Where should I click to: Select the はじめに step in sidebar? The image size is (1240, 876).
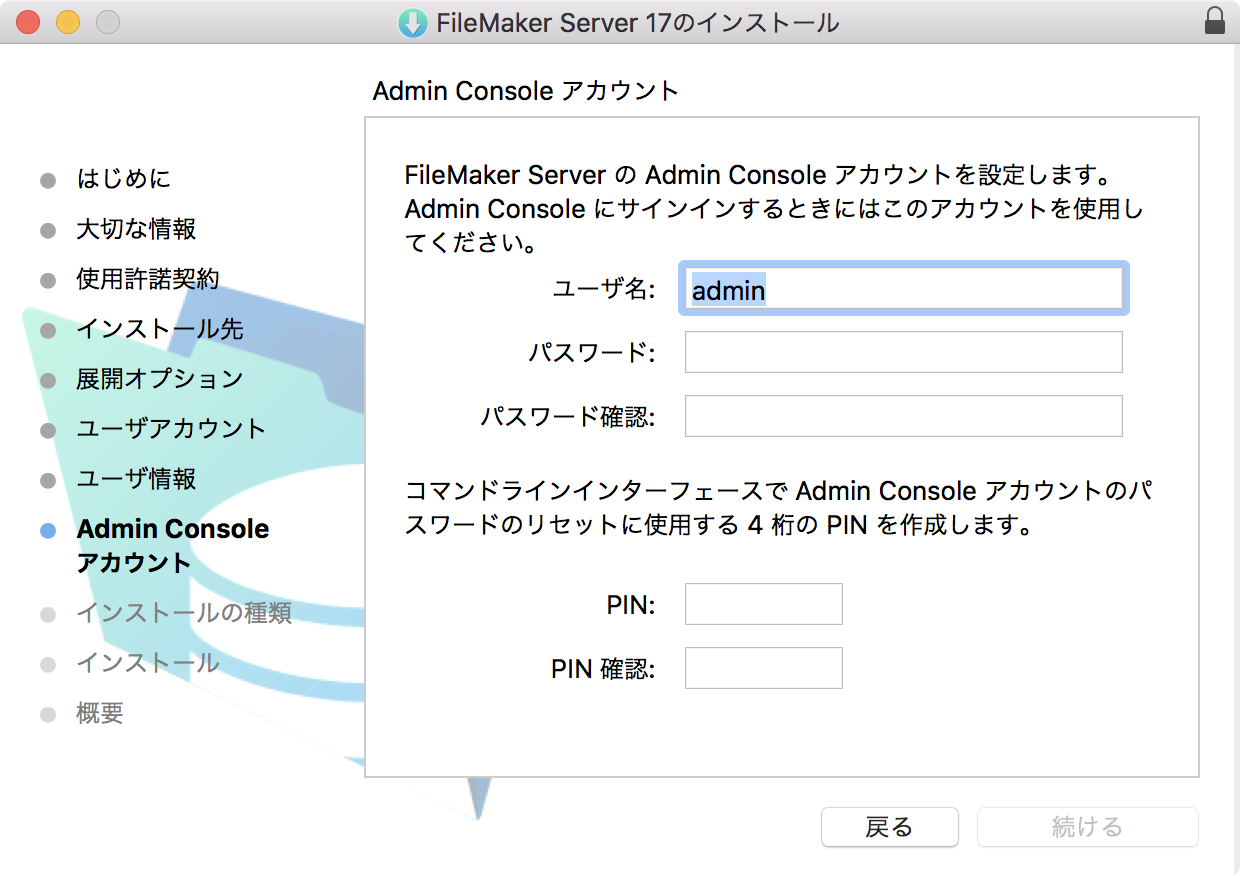pos(123,179)
